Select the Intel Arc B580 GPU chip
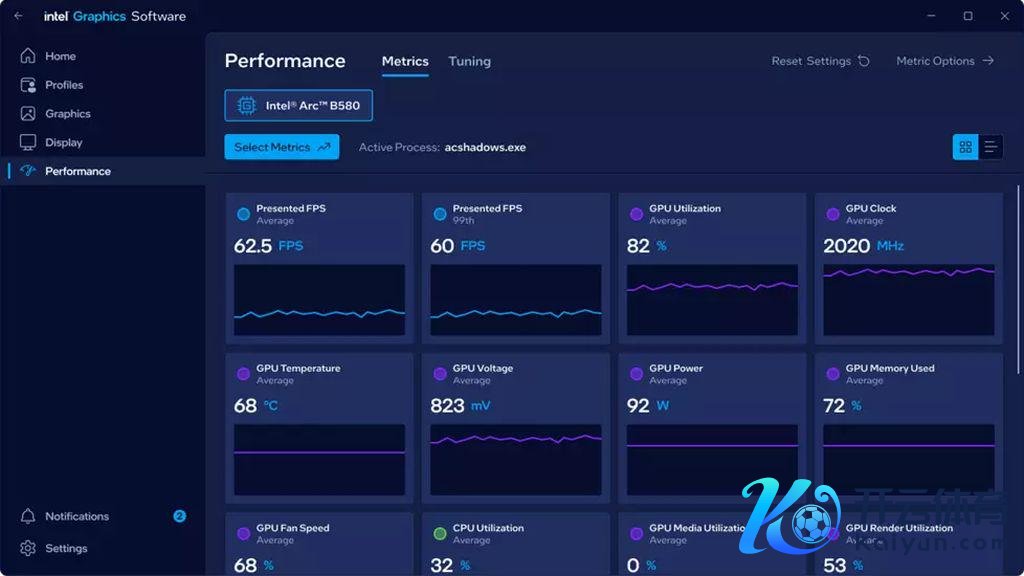 [298, 105]
